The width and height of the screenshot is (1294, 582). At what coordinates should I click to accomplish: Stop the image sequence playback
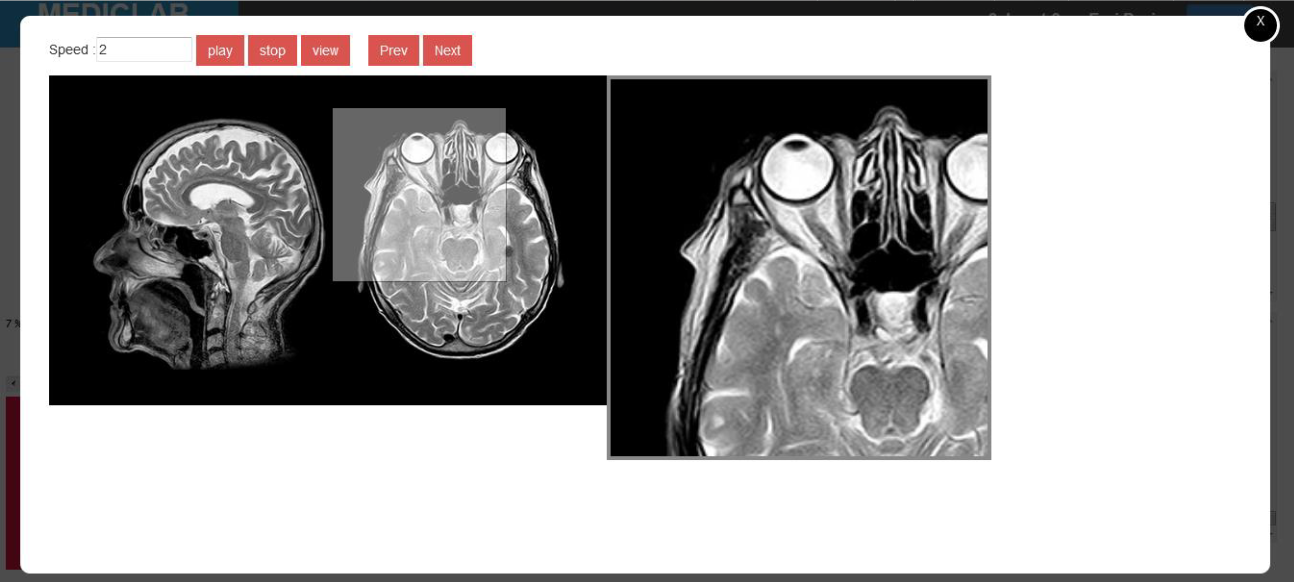pos(272,50)
